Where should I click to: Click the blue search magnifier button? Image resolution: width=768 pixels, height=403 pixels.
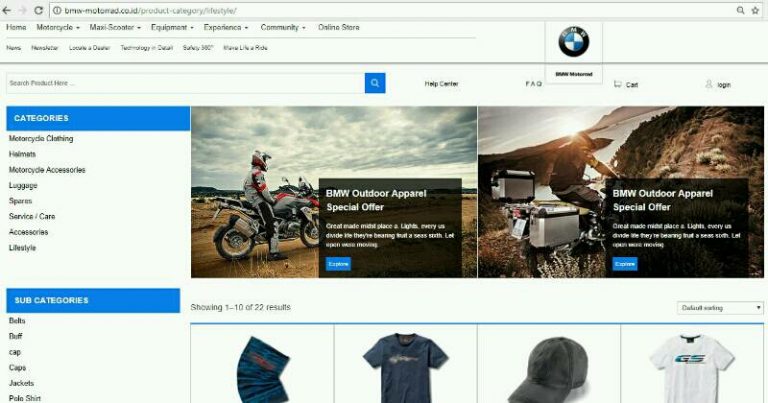pyautogui.click(x=375, y=83)
